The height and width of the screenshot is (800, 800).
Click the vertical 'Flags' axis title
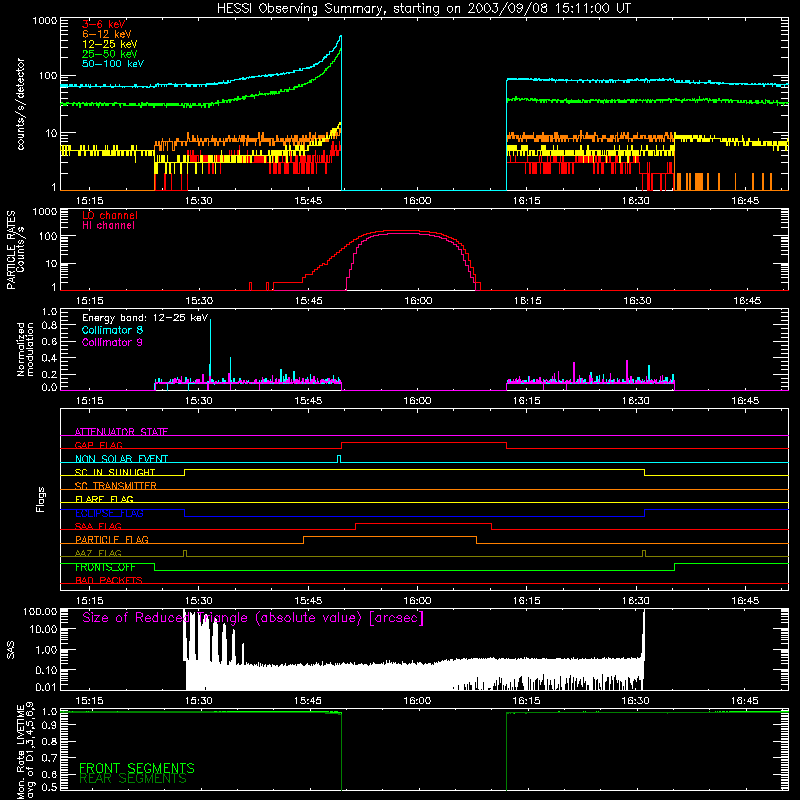[41, 499]
